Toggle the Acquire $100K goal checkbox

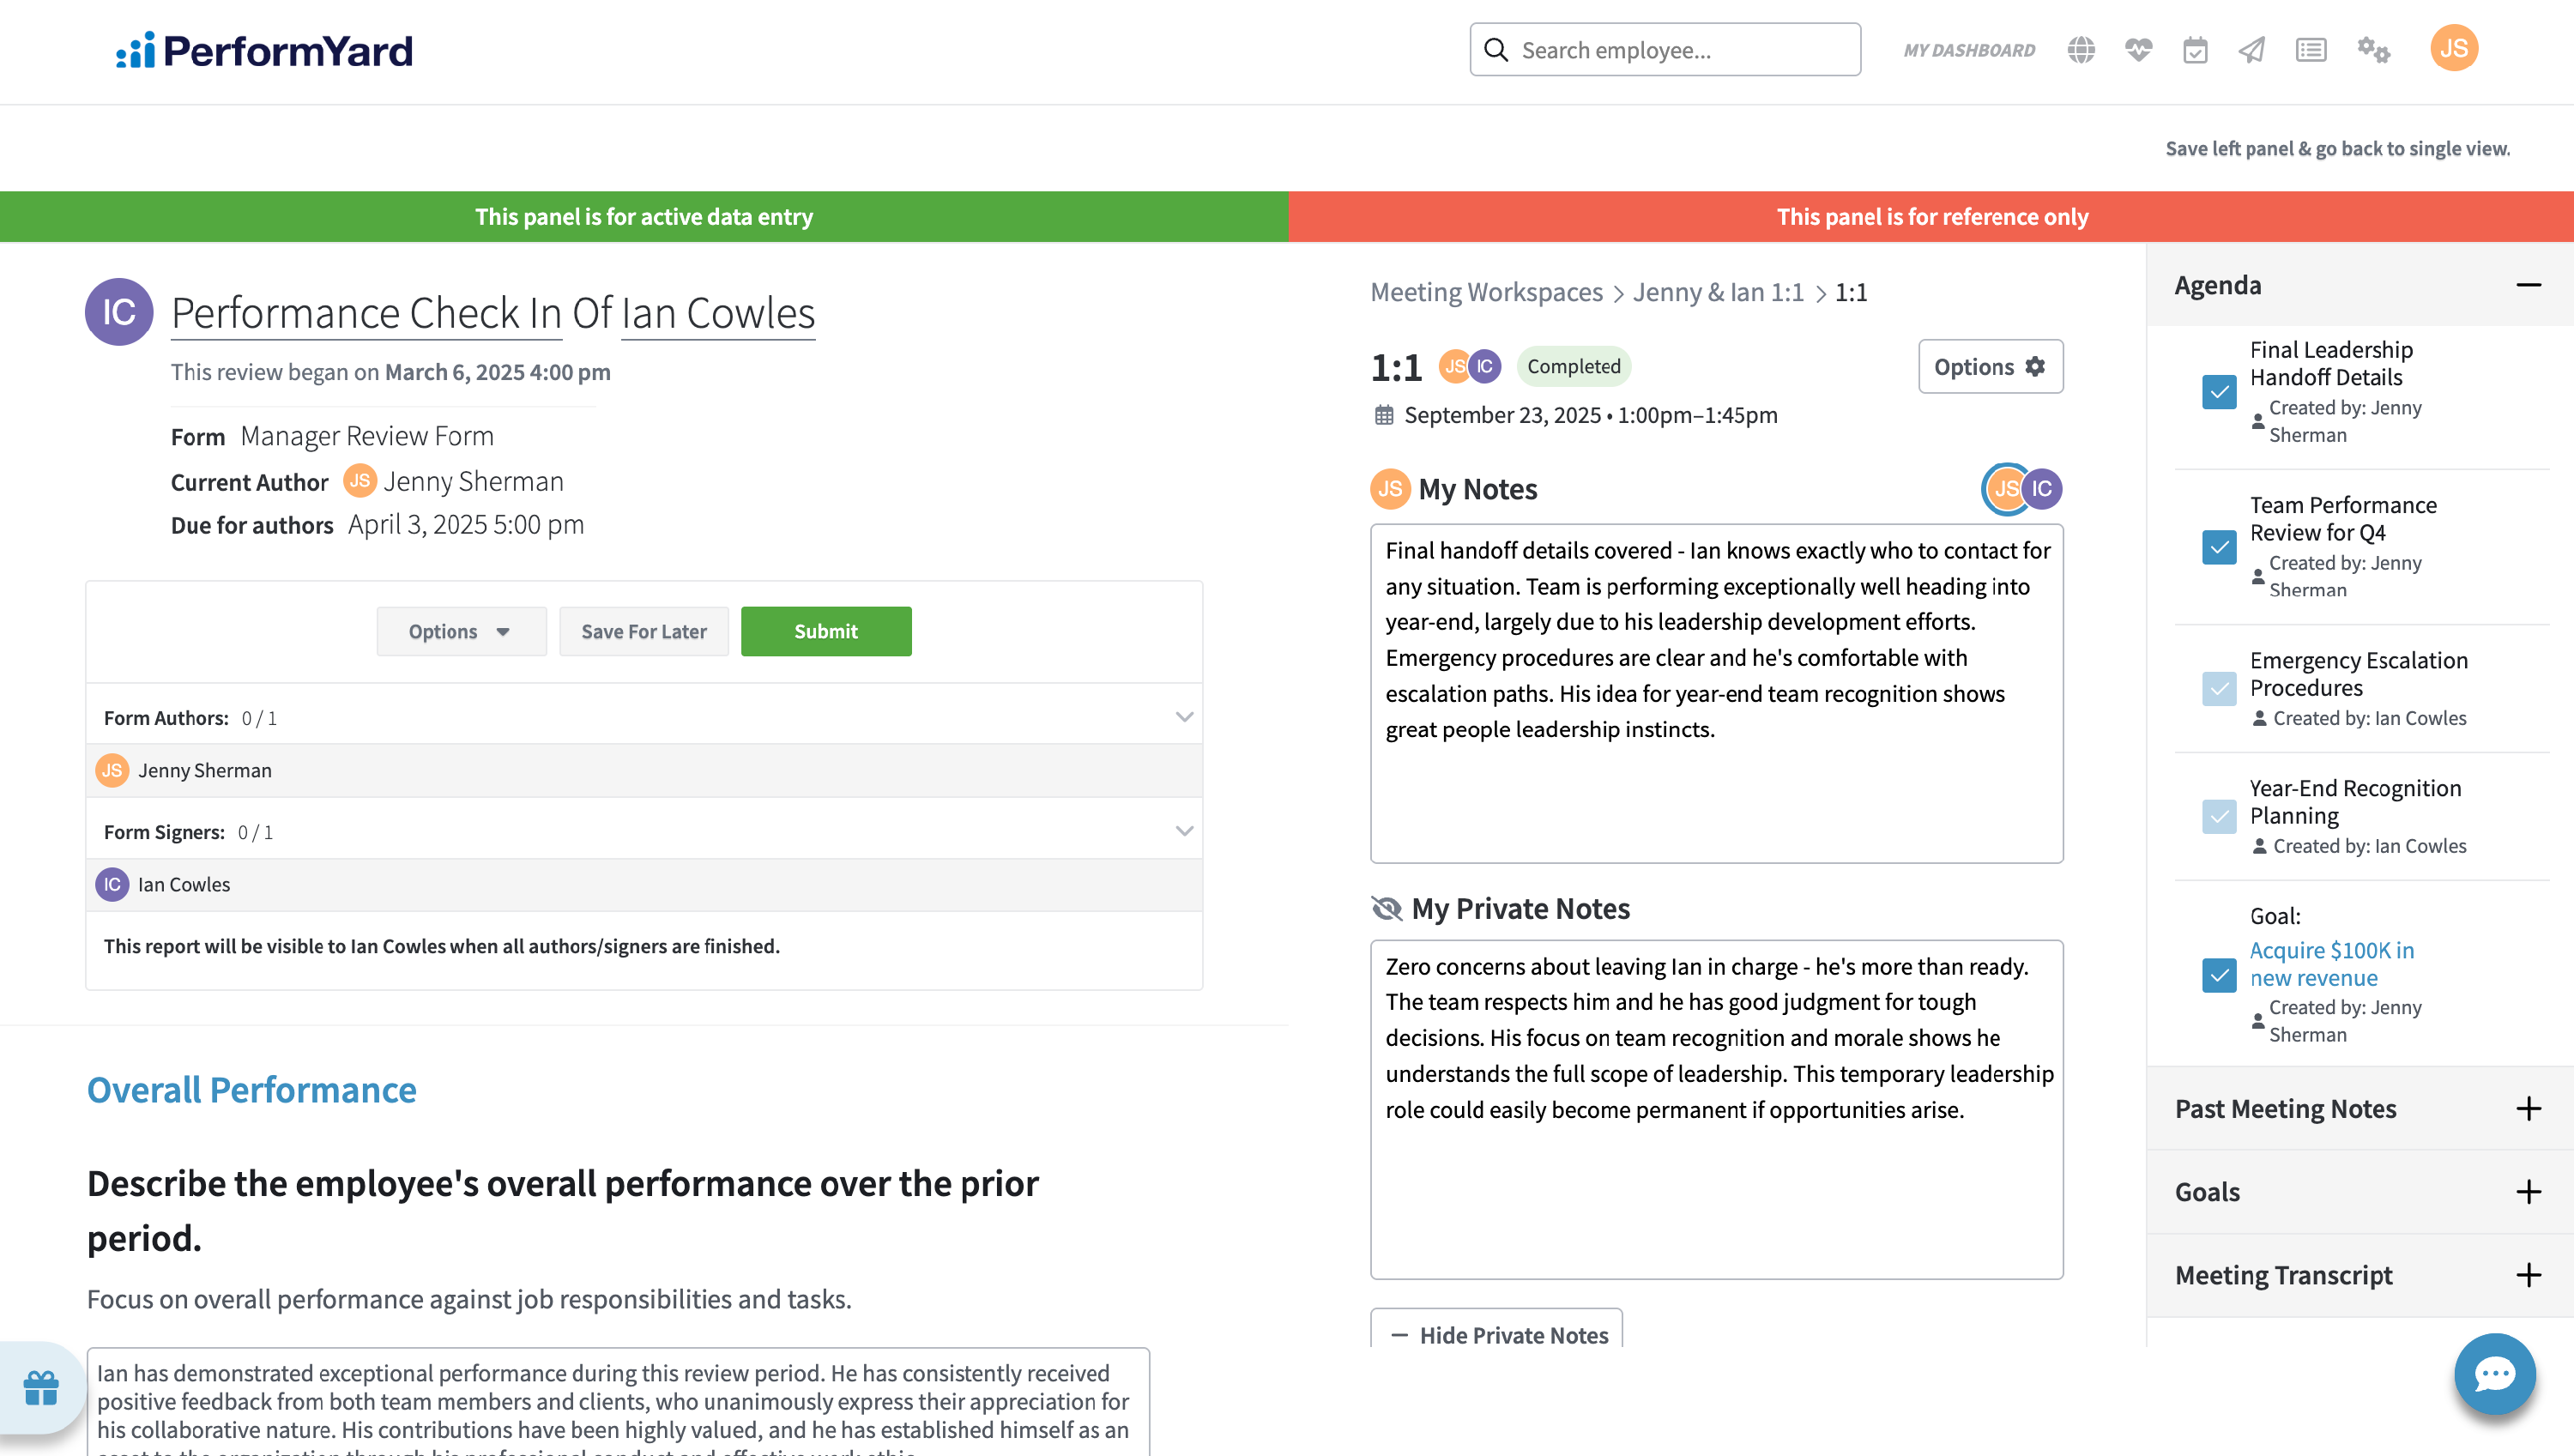click(x=2219, y=975)
